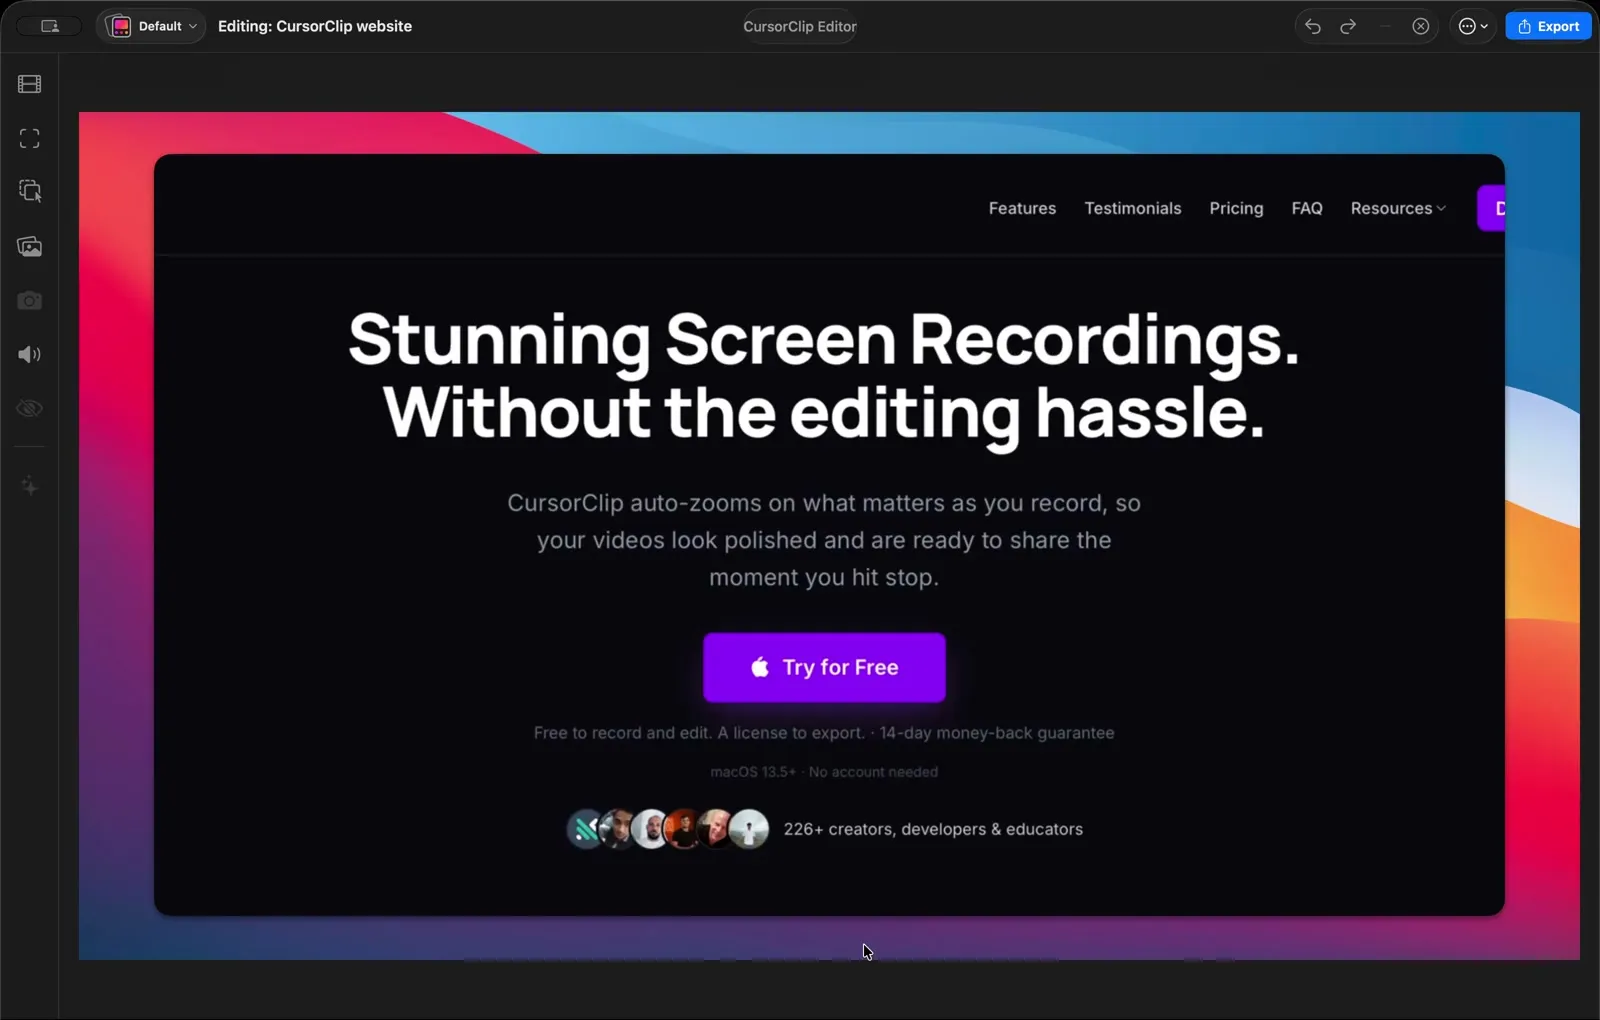
Task: Open the ellipsis more options menu
Action: tap(1473, 26)
